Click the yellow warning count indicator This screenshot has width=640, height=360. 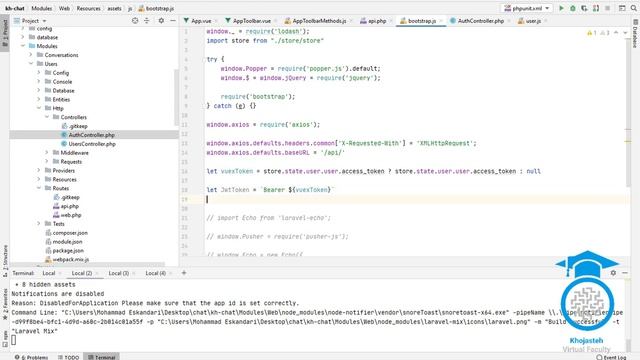click(592, 33)
